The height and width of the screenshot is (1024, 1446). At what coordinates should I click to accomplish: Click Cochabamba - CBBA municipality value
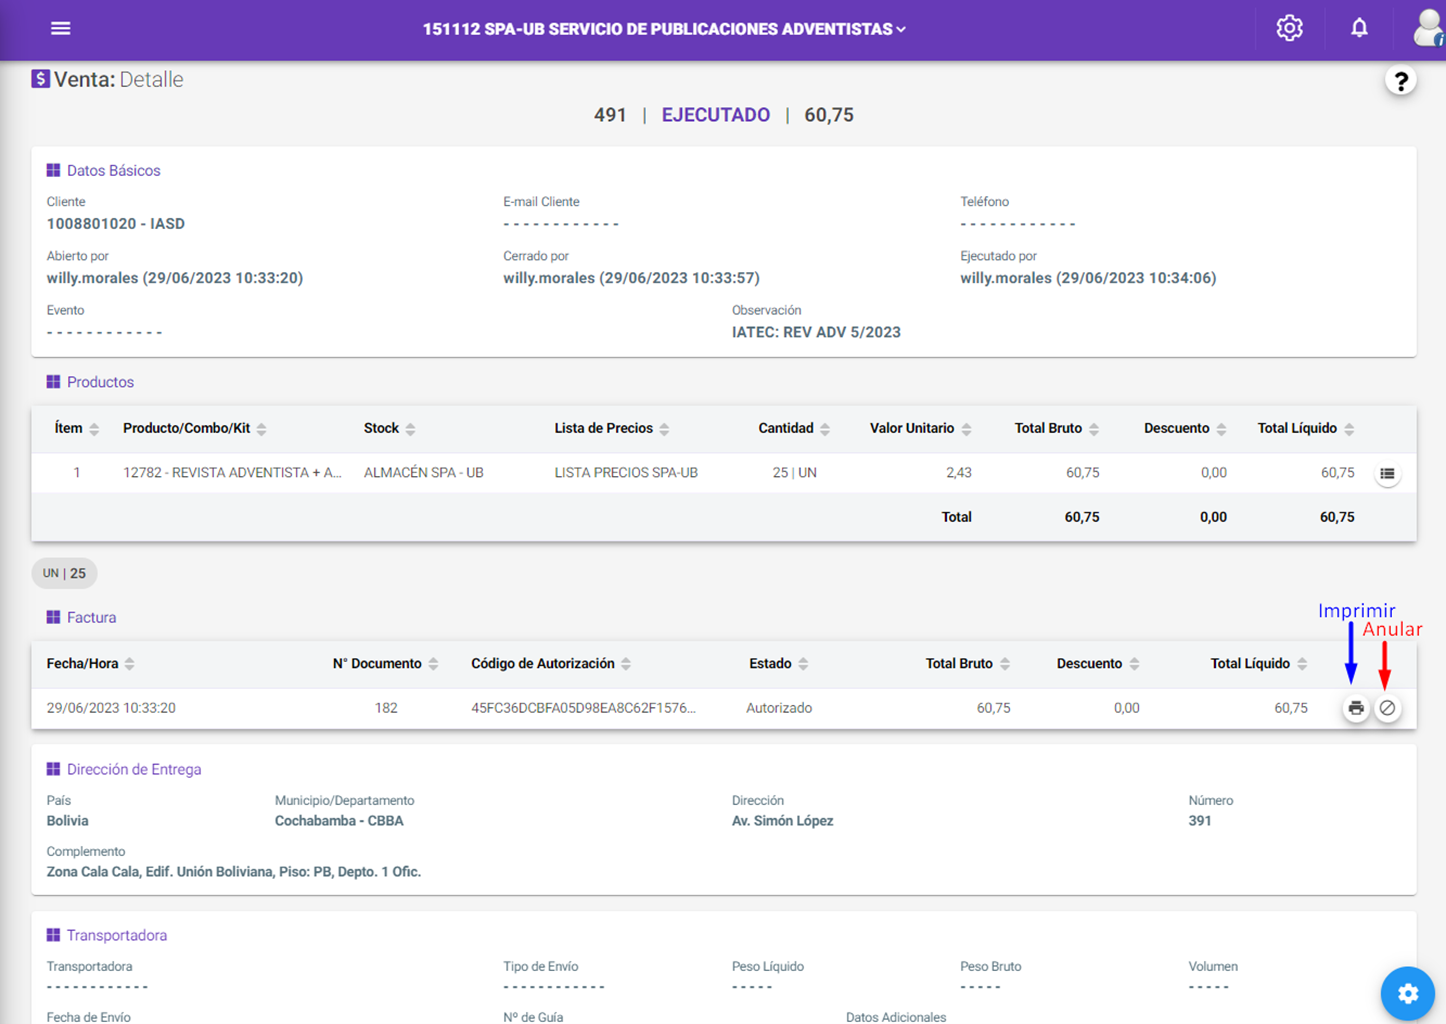(339, 821)
